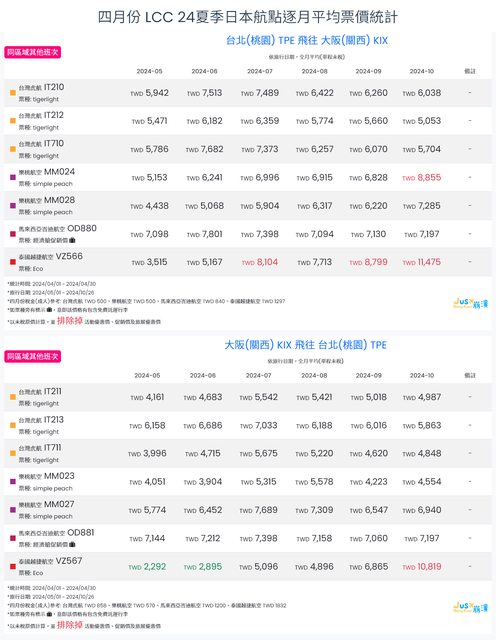Click the orange square beside IT210

(x=13, y=93)
